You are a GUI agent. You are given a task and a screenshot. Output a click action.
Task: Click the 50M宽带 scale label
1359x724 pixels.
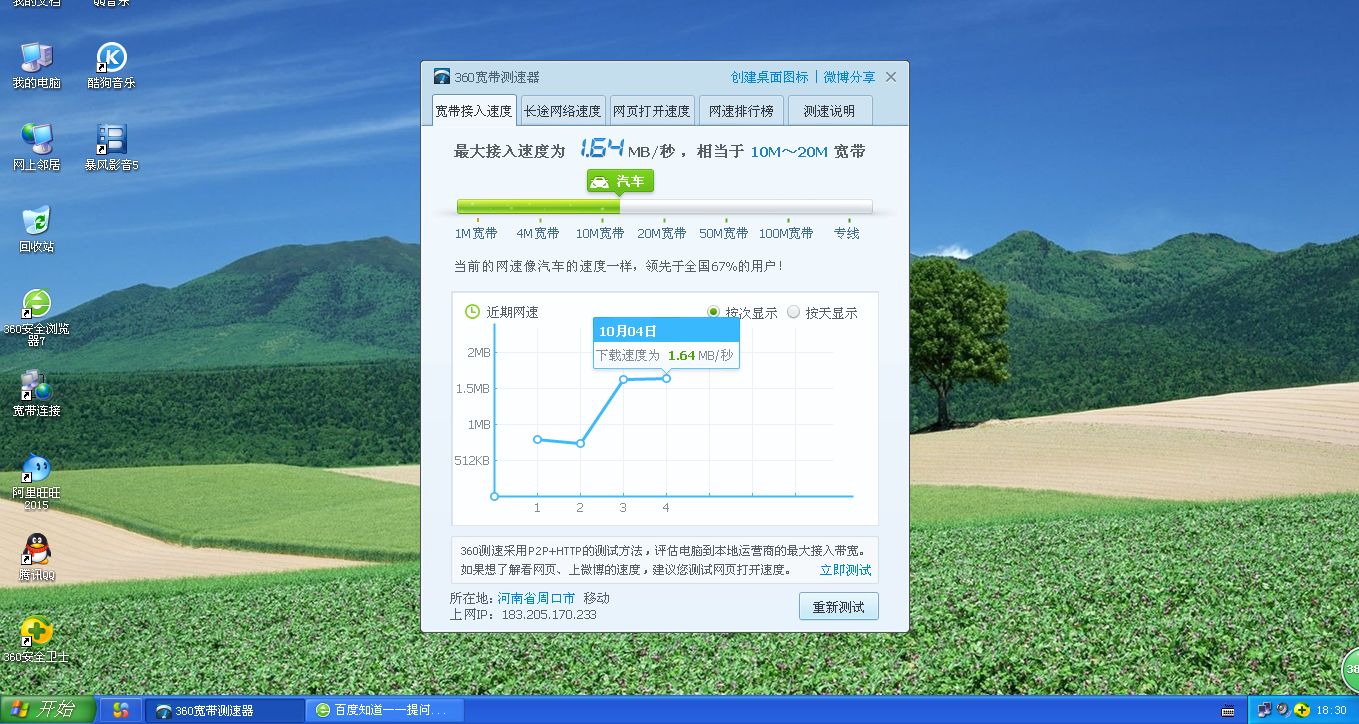click(x=723, y=233)
